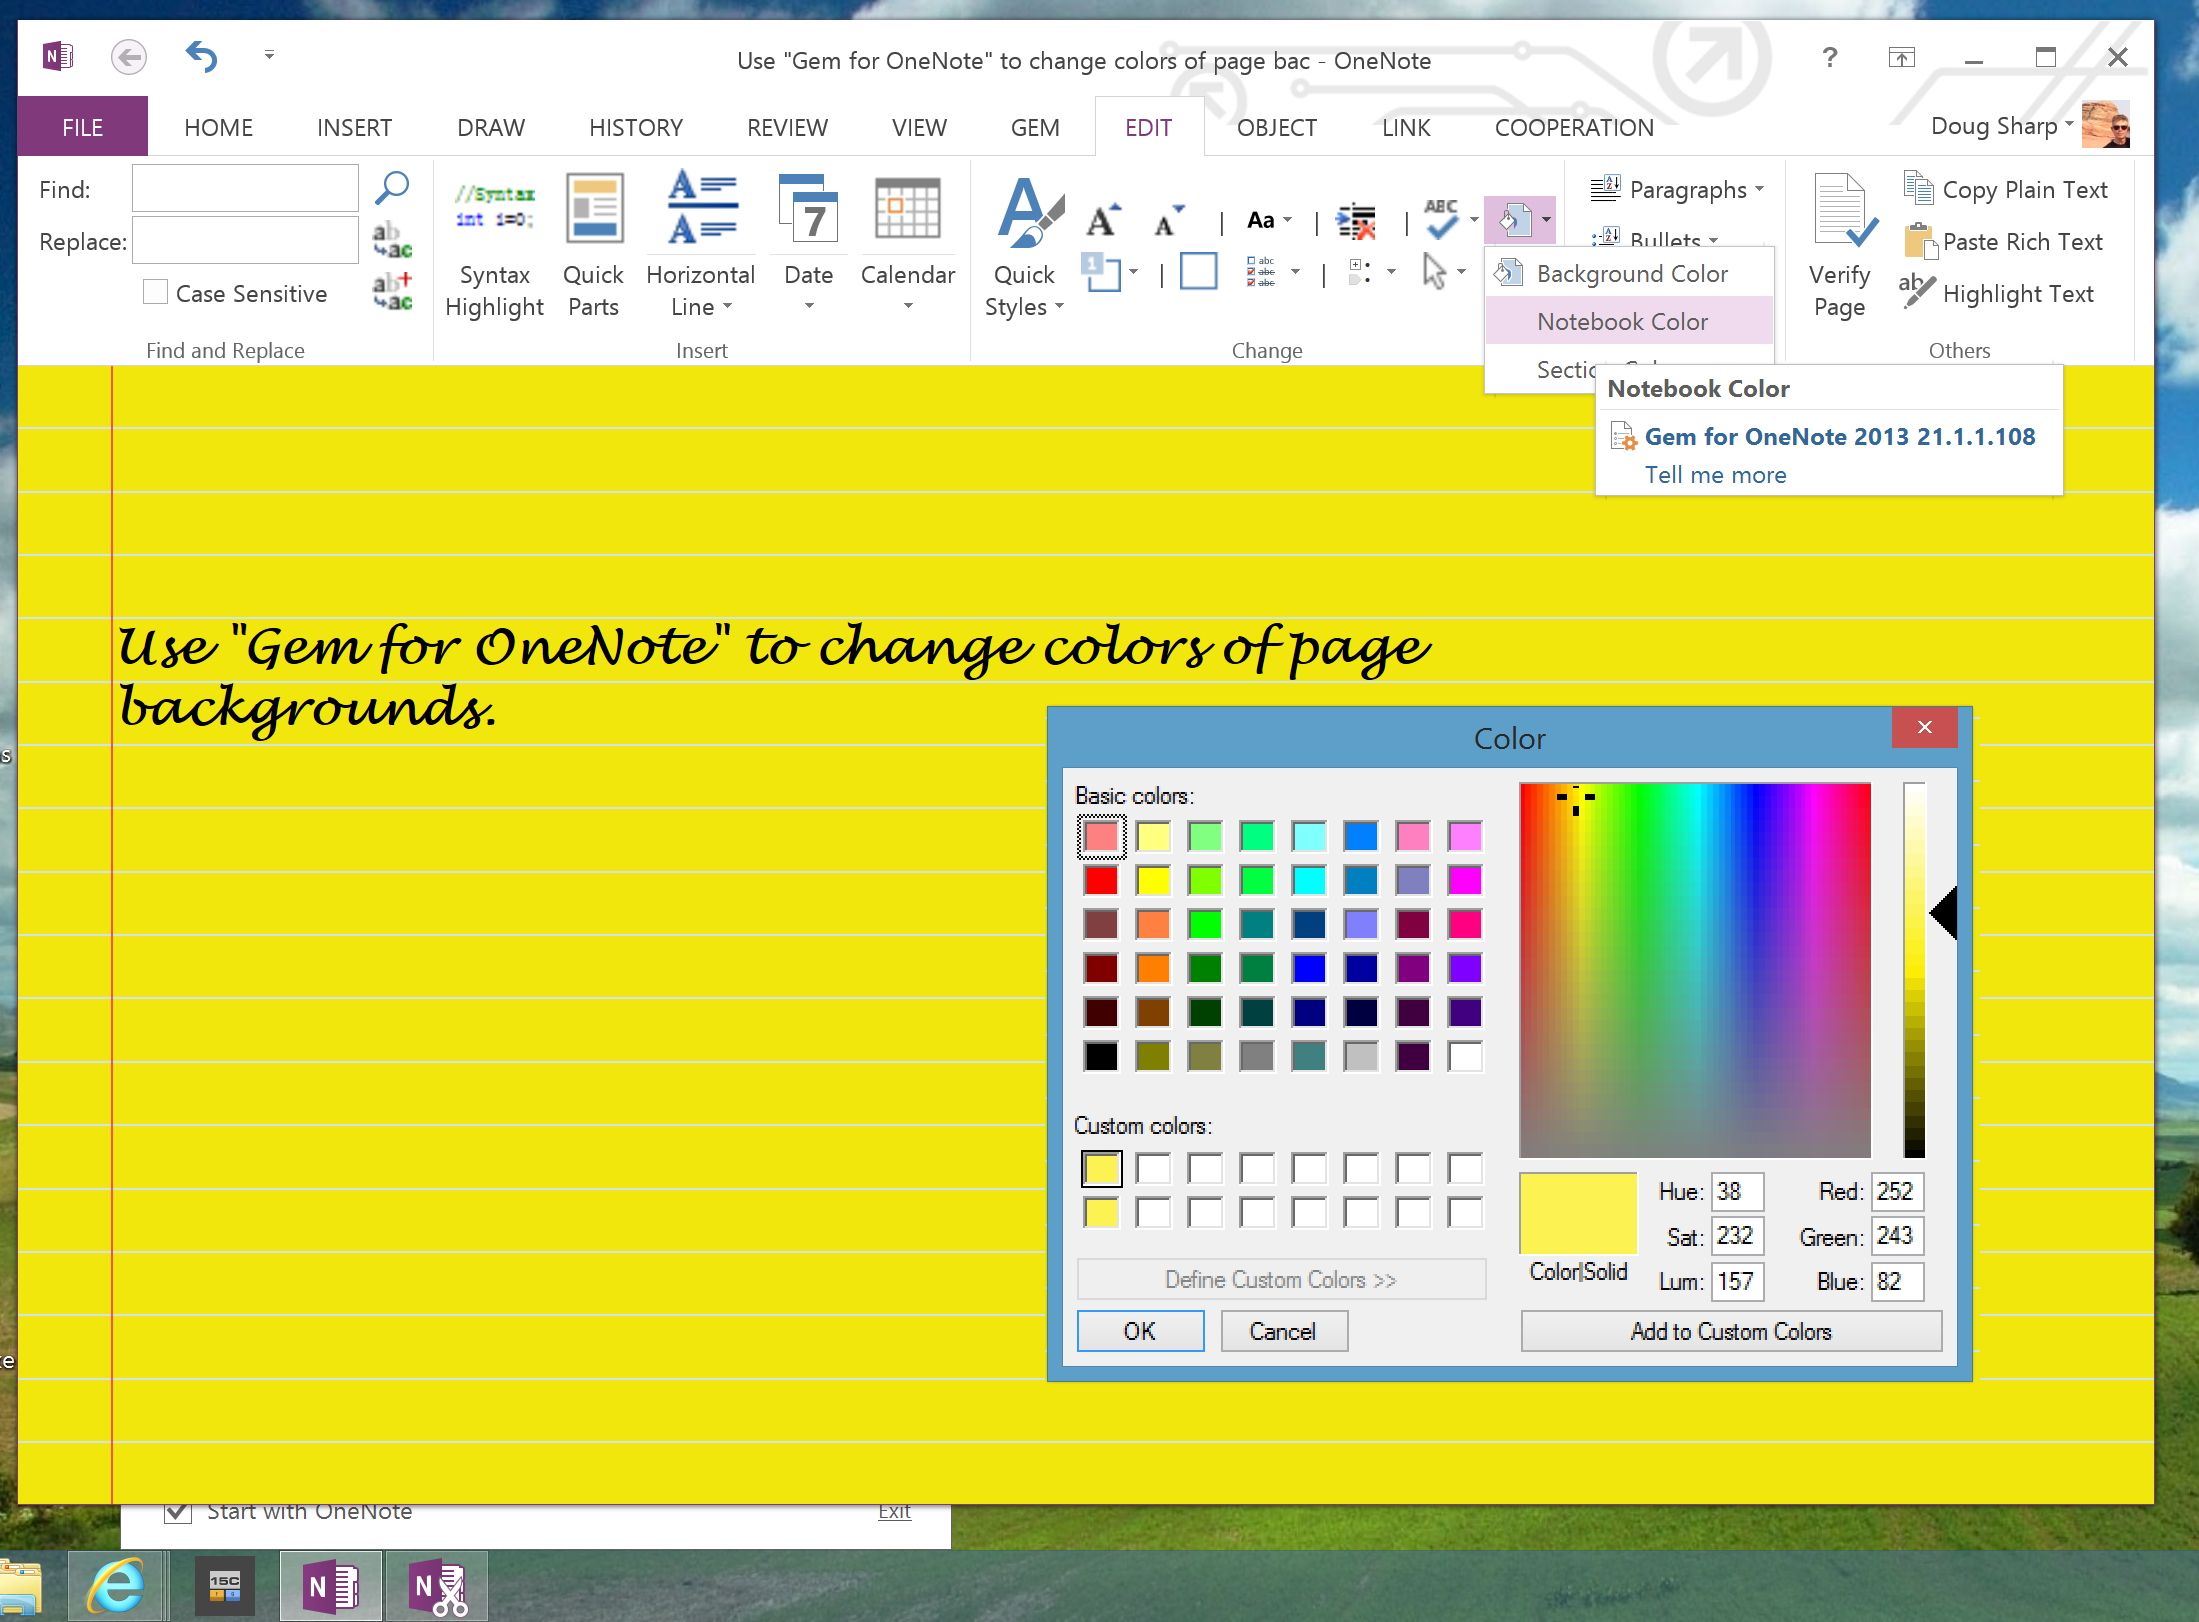Click the Tell me more link
2199x1622 pixels.
point(1716,475)
